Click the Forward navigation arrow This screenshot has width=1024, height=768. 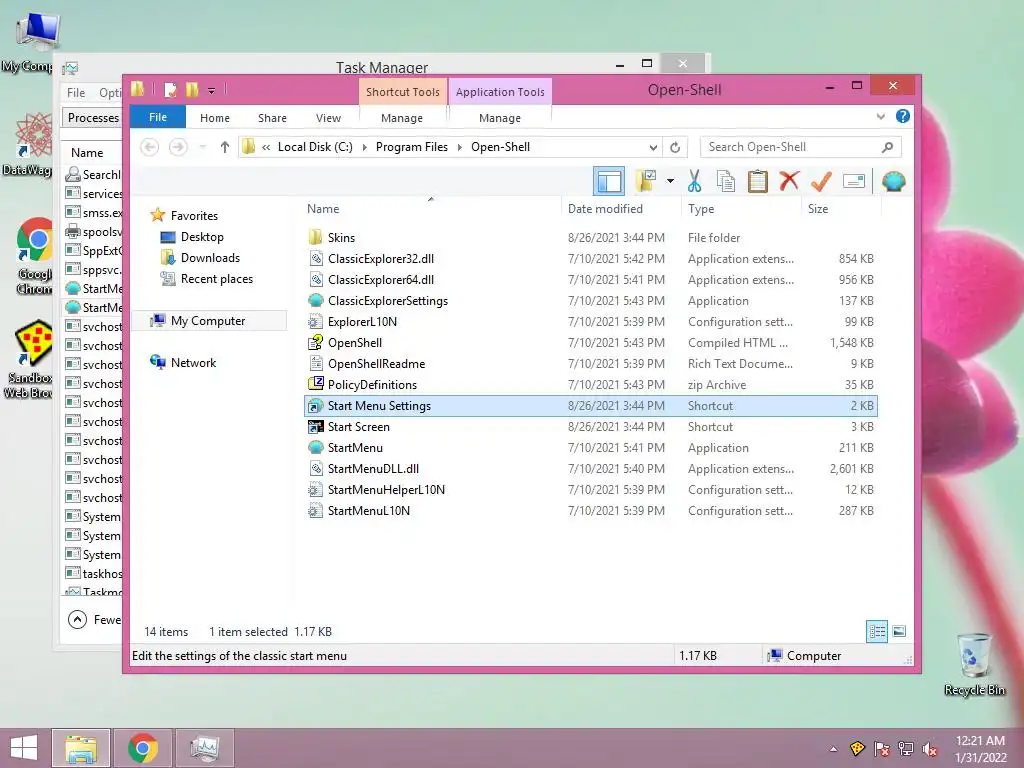178,147
